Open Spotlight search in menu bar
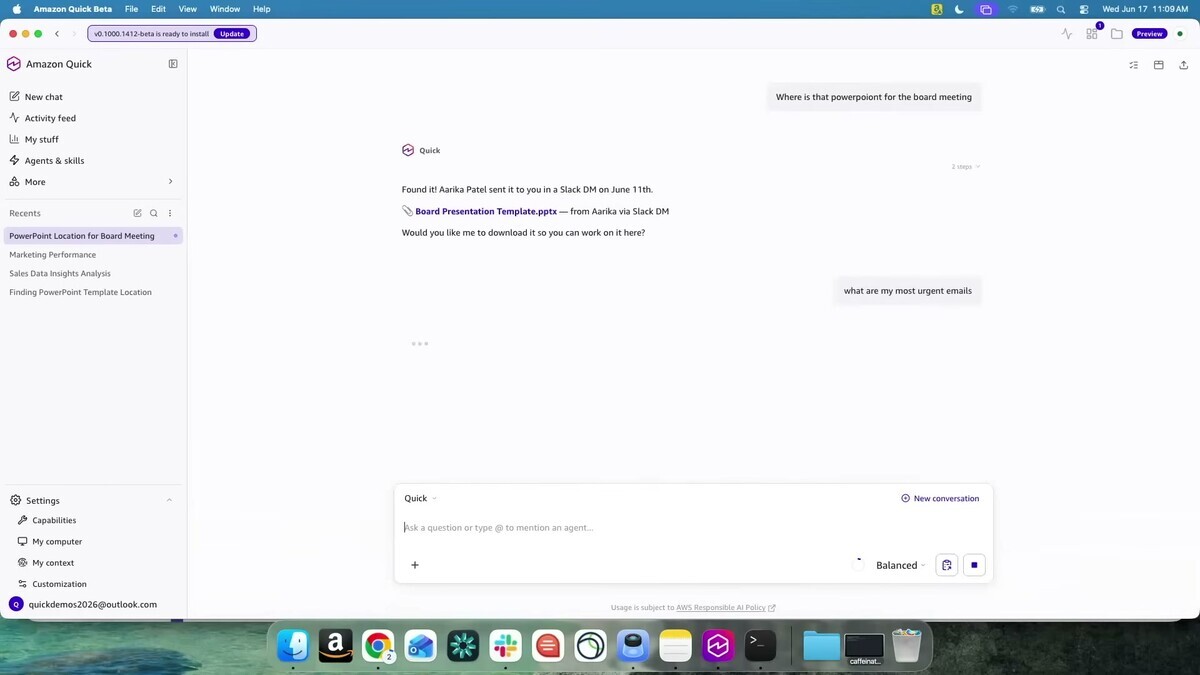Viewport: 1200px width, 675px height. 1061,9
